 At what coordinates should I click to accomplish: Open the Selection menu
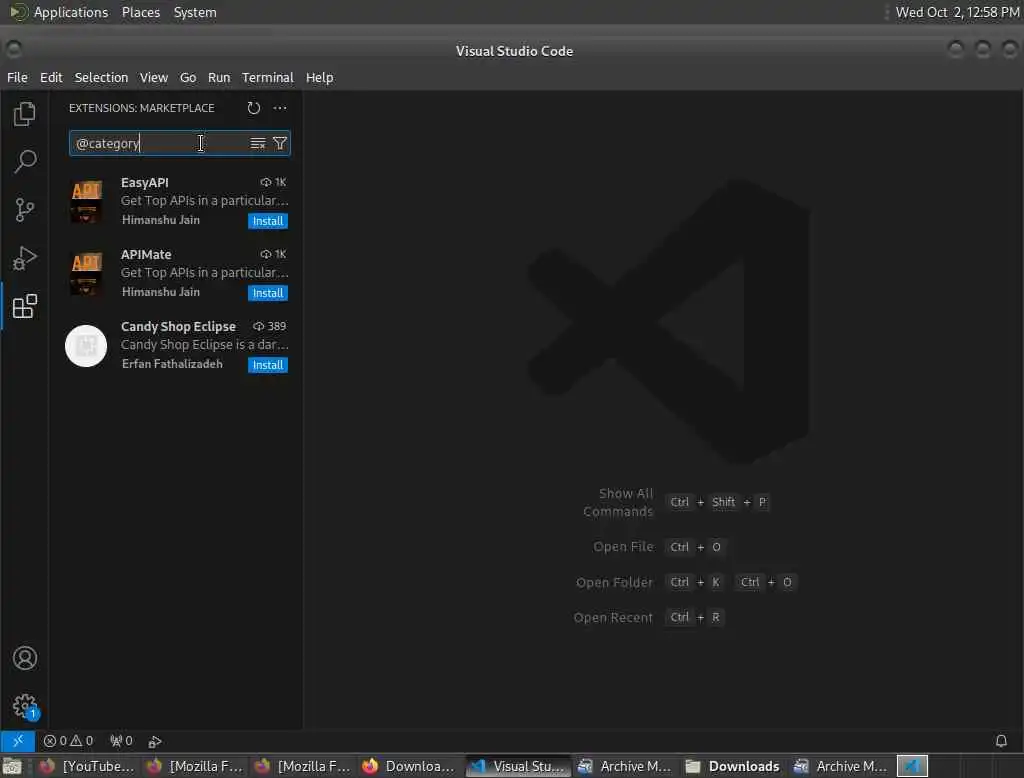click(101, 77)
